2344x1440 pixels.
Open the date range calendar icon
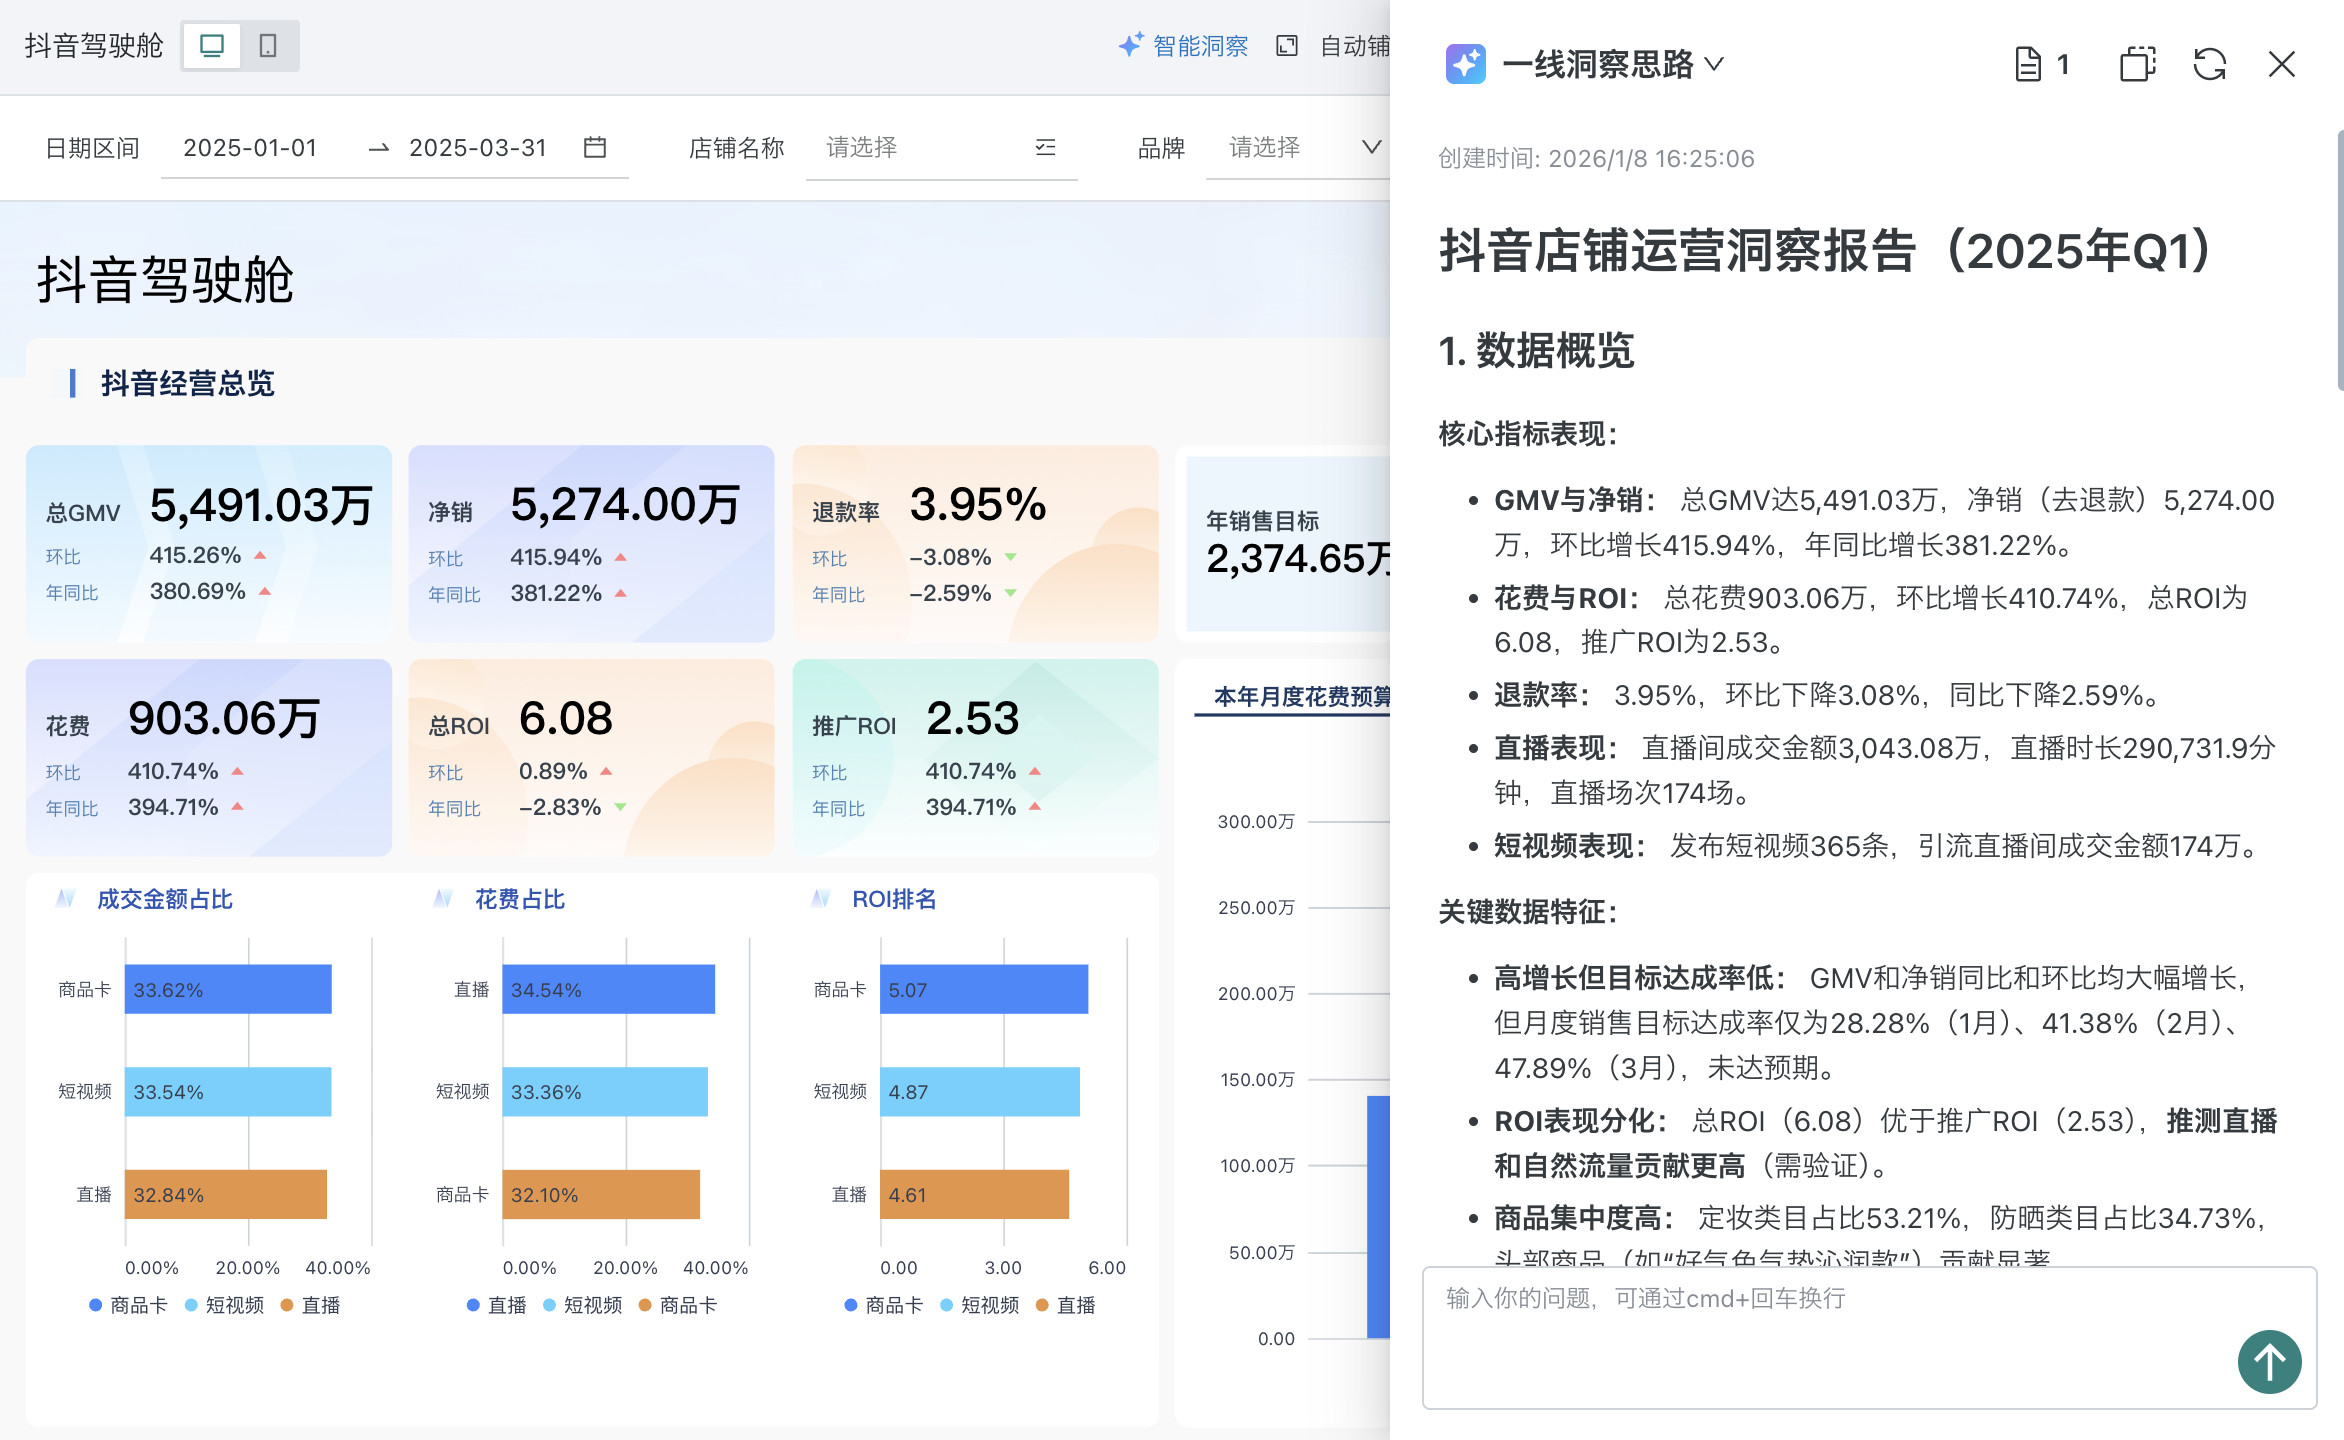tap(595, 148)
